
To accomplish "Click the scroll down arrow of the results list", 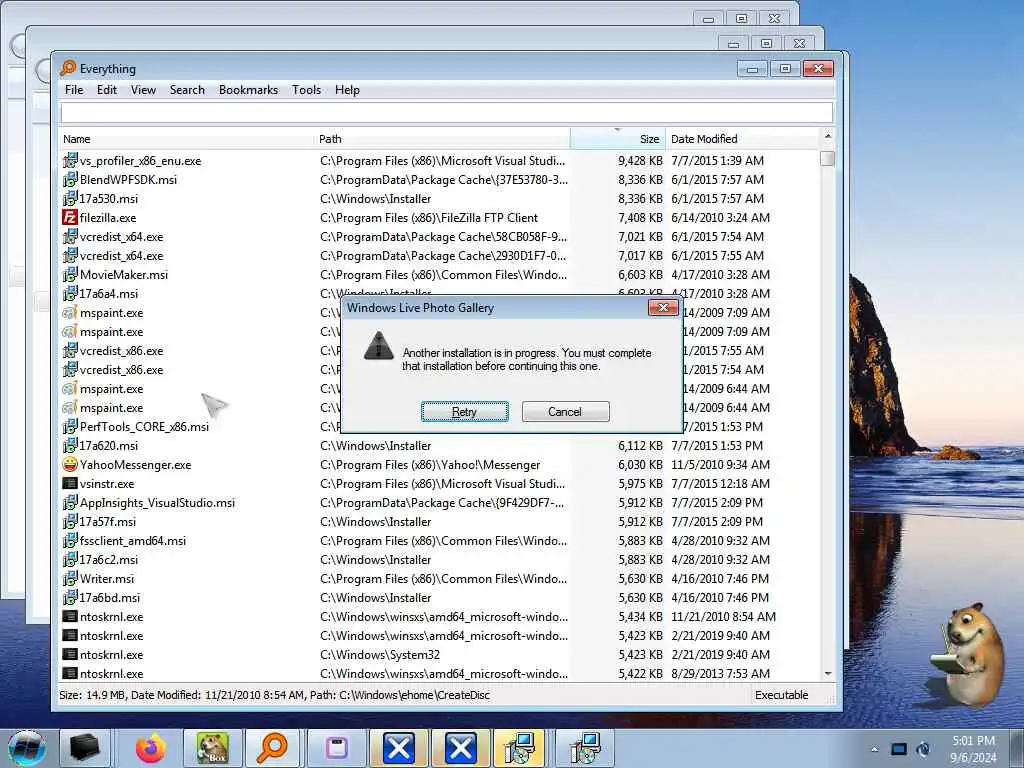I will [827, 673].
